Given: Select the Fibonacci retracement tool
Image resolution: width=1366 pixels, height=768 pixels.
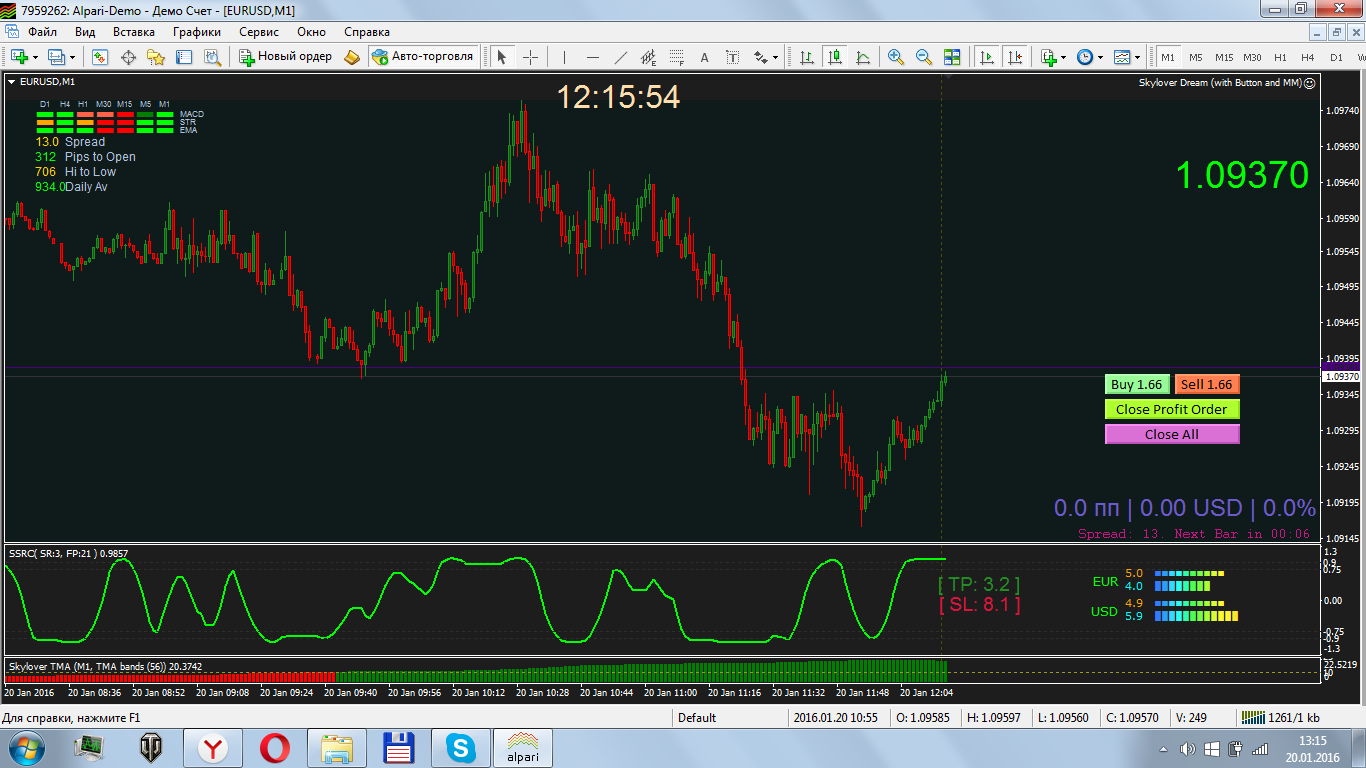Looking at the screenshot, I should click(x=676, y=57).
